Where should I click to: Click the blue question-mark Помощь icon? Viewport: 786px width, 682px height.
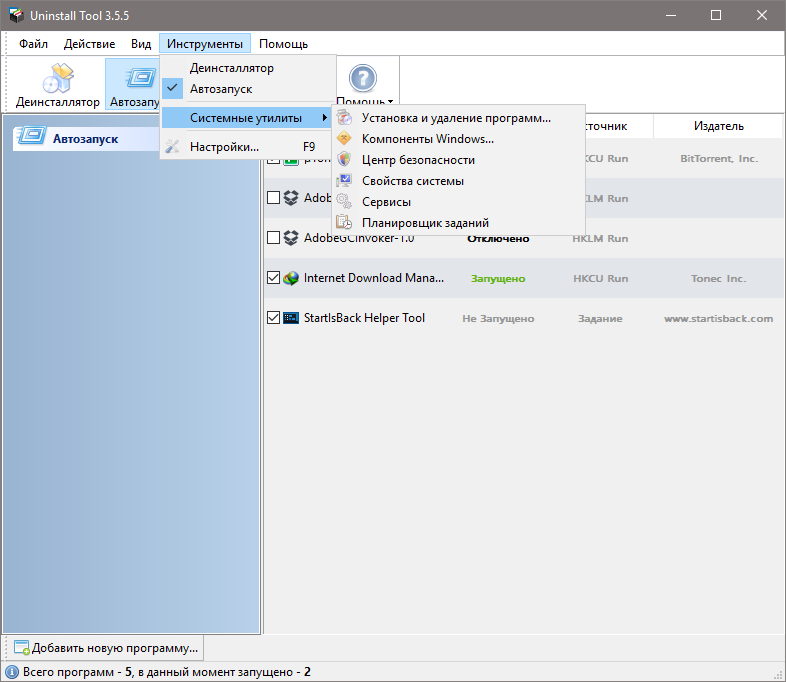click(362, 78)
